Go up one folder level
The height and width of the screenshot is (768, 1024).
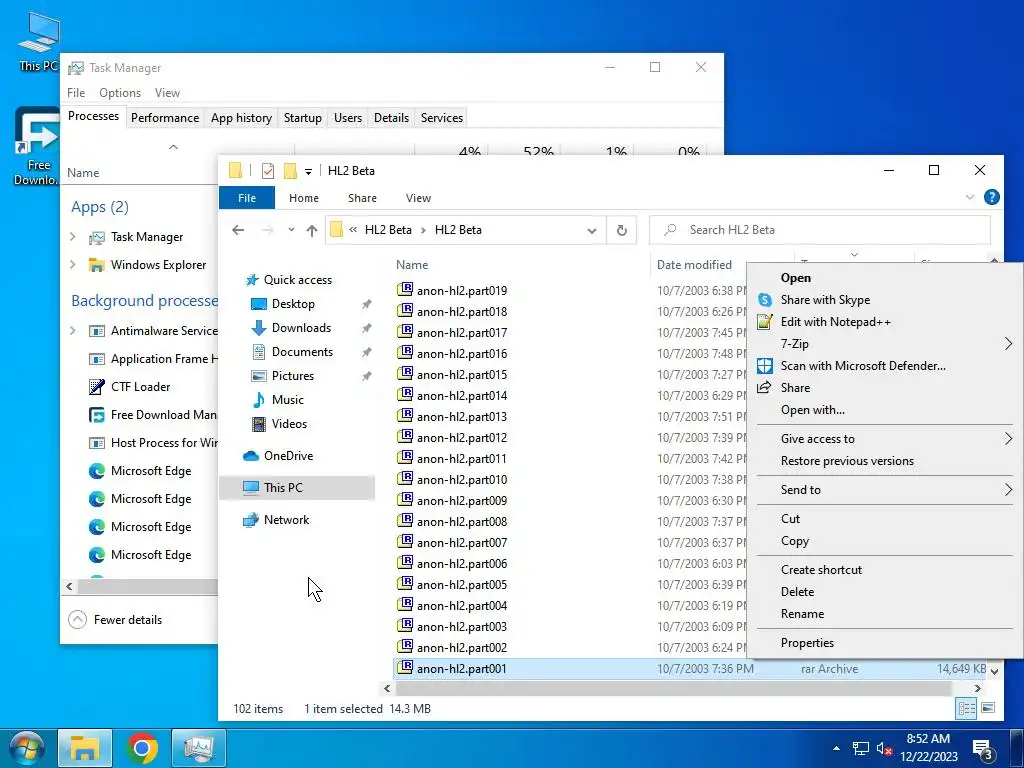[x=312, y=230]
